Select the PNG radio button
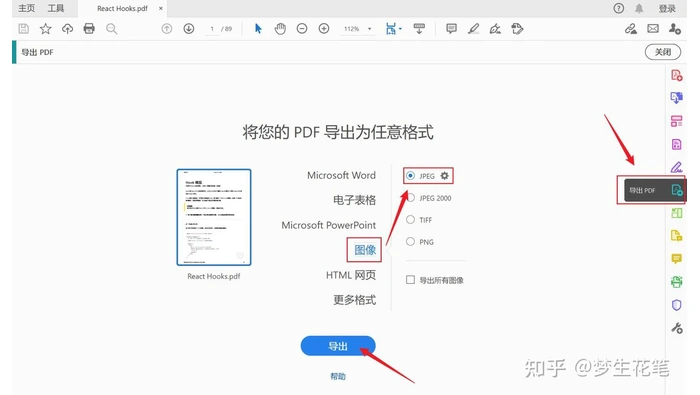Viewport: 700px width, 395px height. coord(410,241)
